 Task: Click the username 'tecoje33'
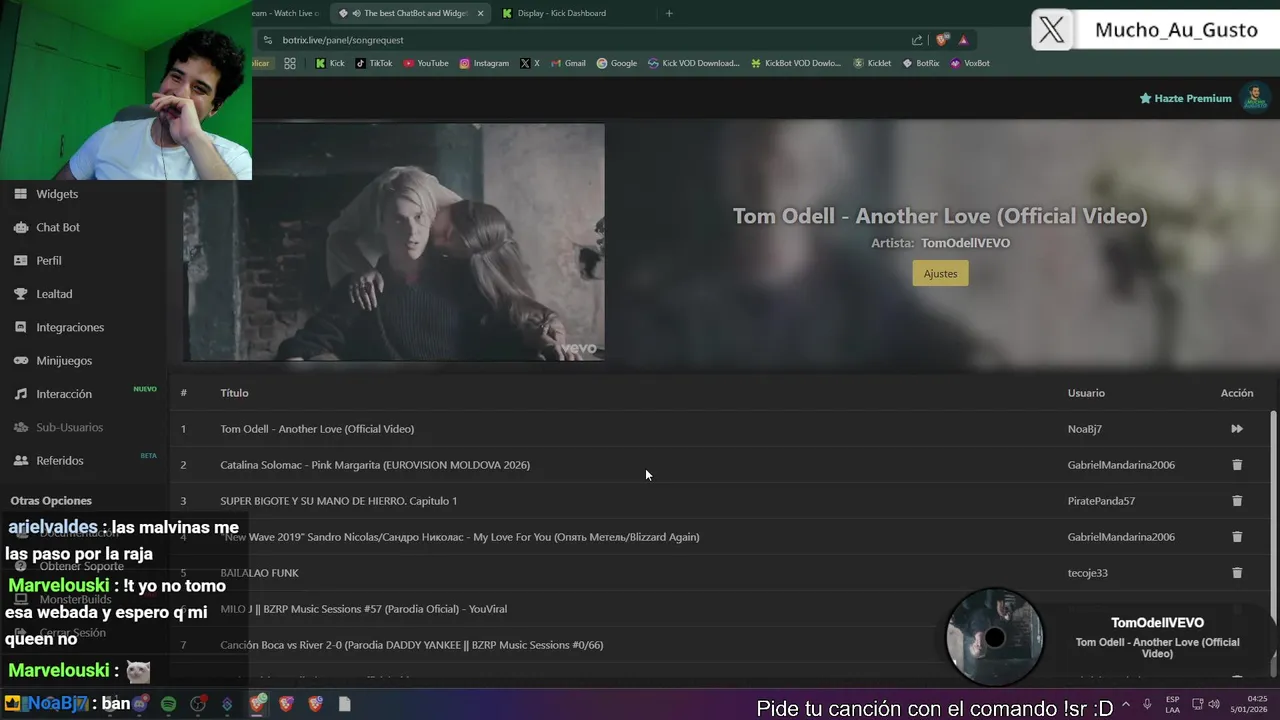[x=1087, y=573]
